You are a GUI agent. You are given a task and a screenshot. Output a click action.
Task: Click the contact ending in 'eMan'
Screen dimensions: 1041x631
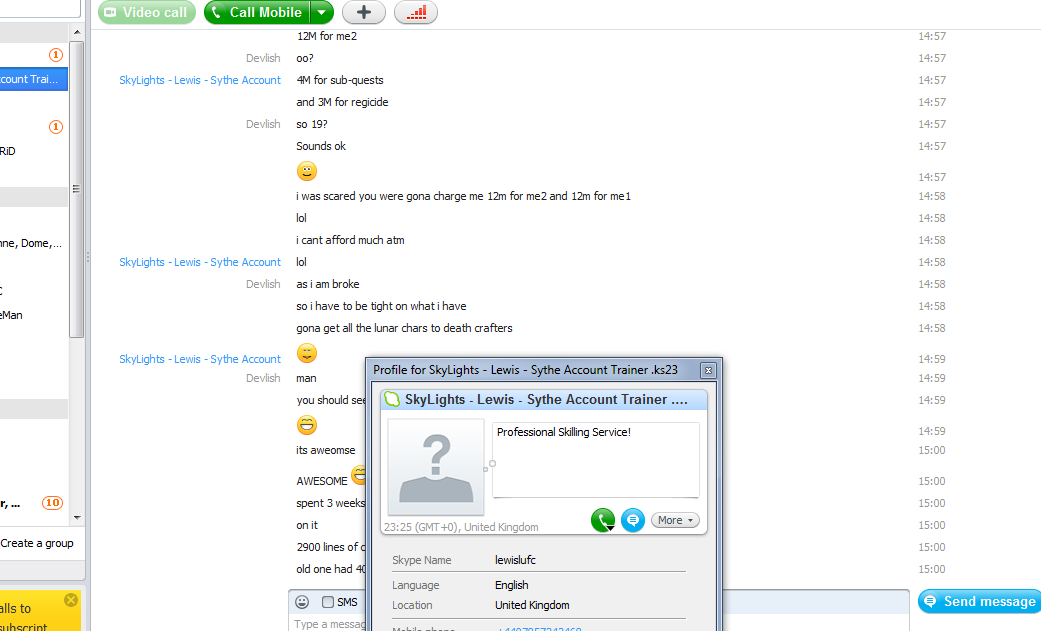pos(33,315)
